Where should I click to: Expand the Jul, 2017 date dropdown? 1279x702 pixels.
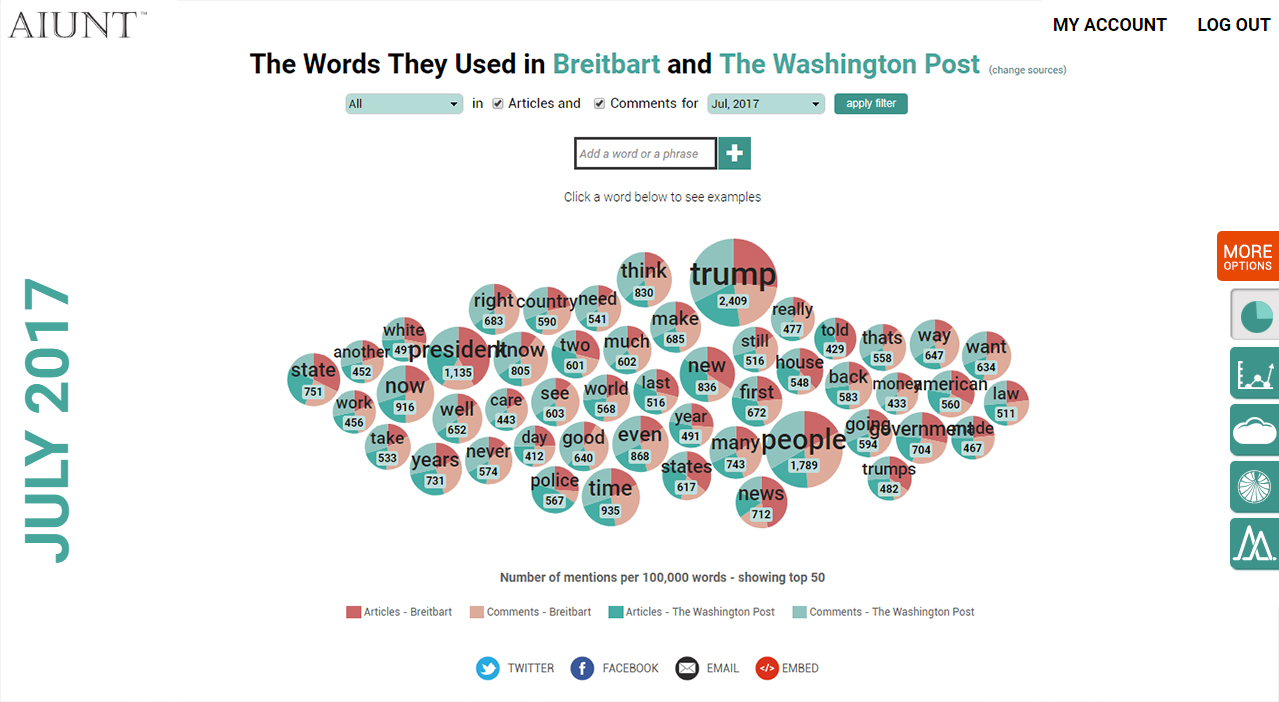point(766,104)
